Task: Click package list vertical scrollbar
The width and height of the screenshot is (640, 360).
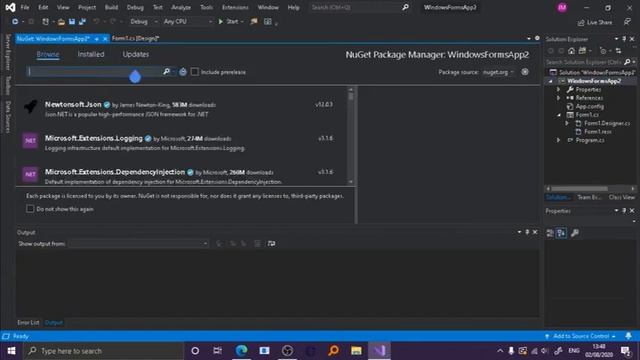Action: 351,136
